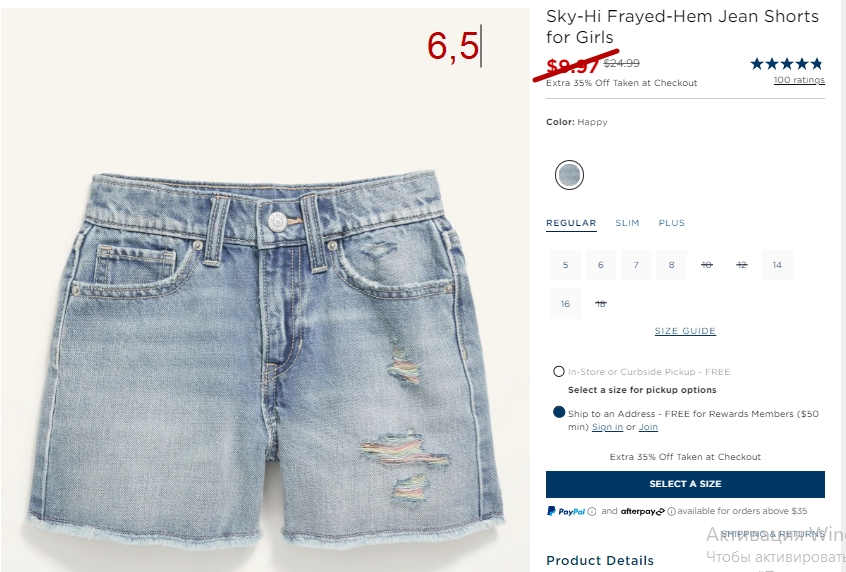Image resolution: width=846 pixels, height=572 pixels.
Task: Choose size 16
Action: pyautogui.click(x=565, y=304)
